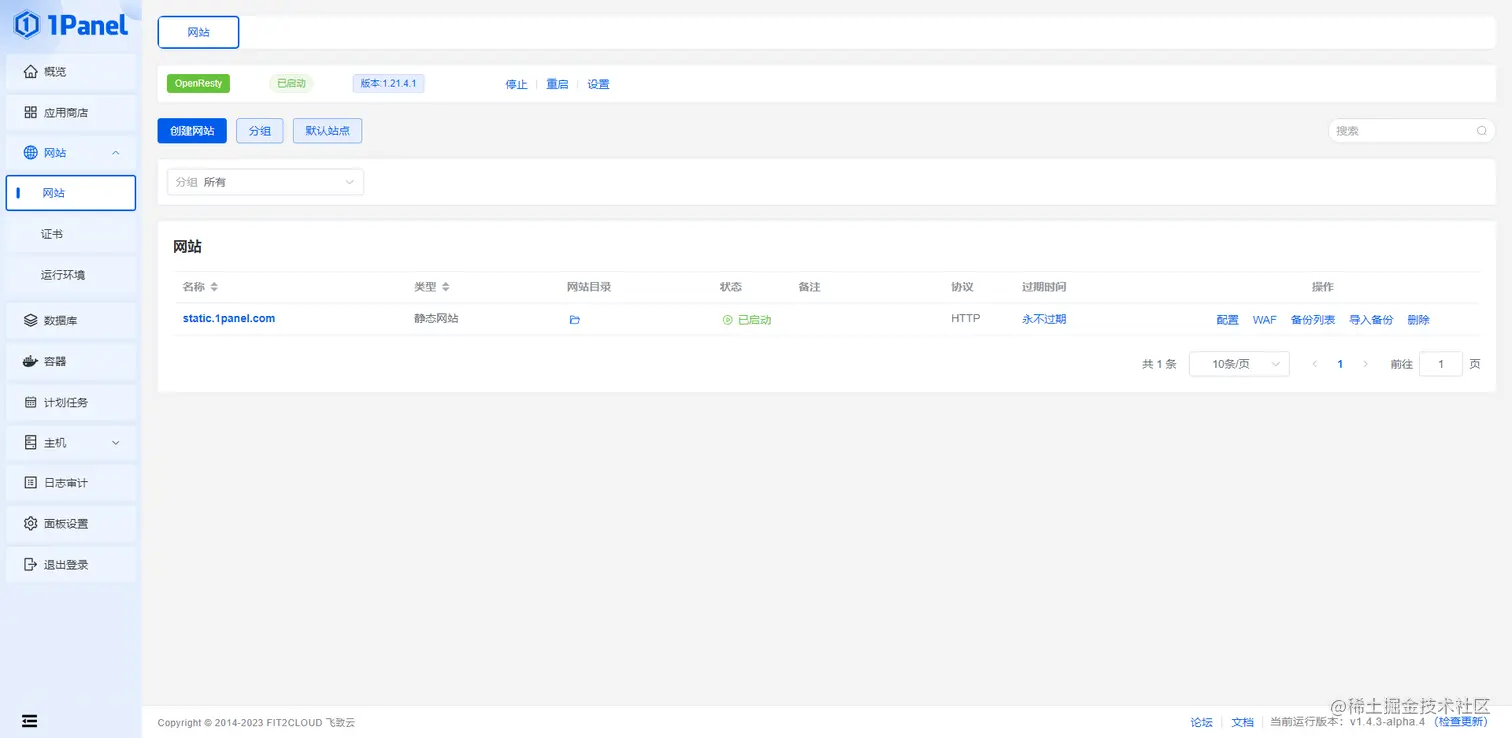This screenshot has width=1512, height=738.
Task: Click the 分组 group button
Action: click(x=260, y=131)
